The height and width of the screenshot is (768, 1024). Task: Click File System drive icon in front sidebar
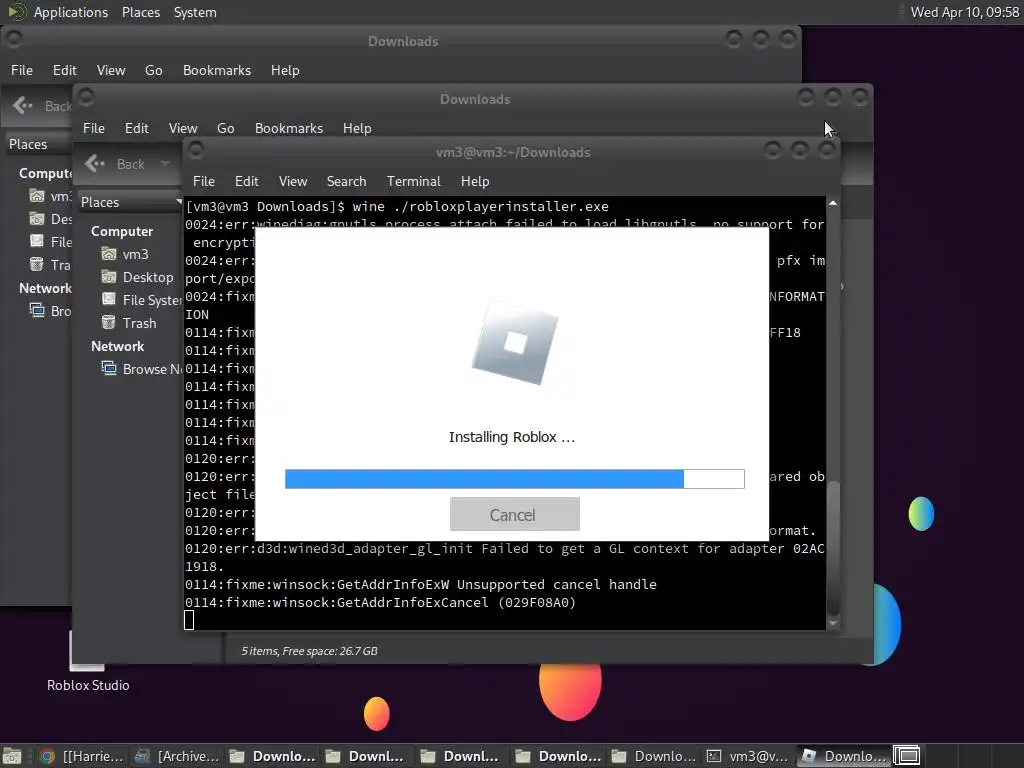(108, 299)
